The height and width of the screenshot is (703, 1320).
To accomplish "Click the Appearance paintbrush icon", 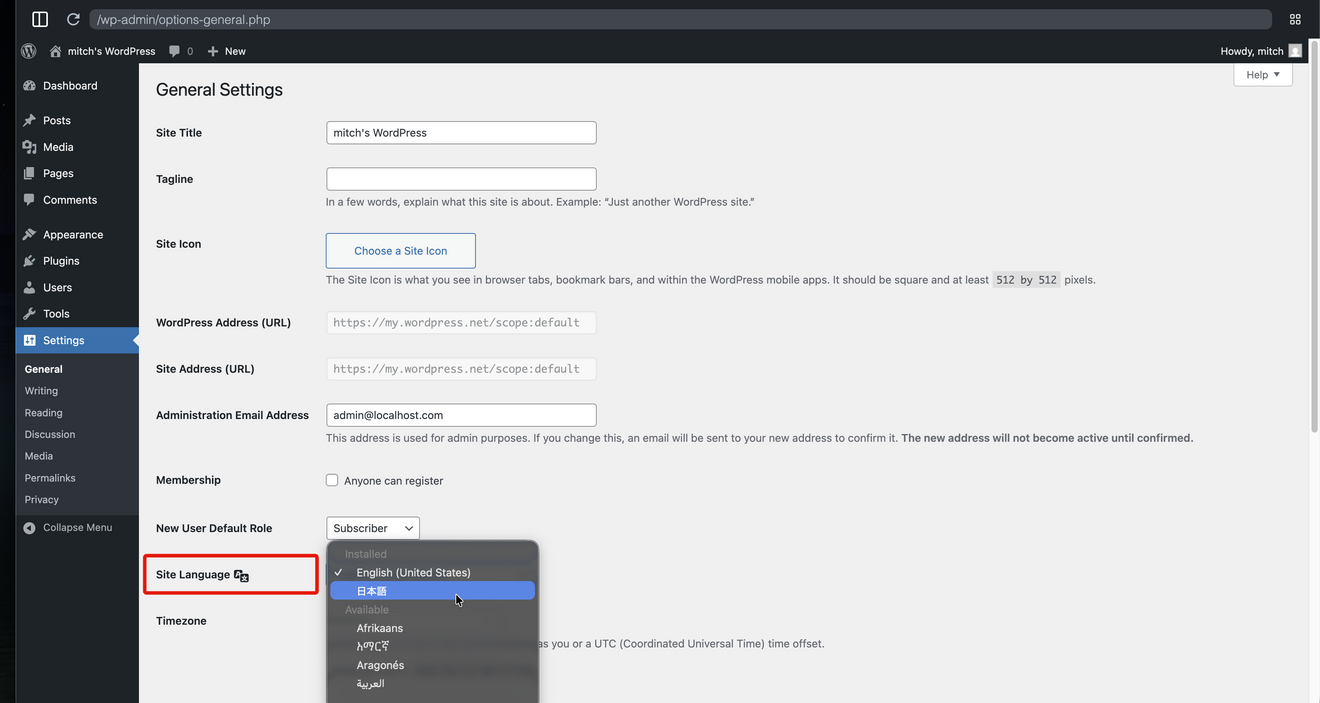I will (29, 234).
